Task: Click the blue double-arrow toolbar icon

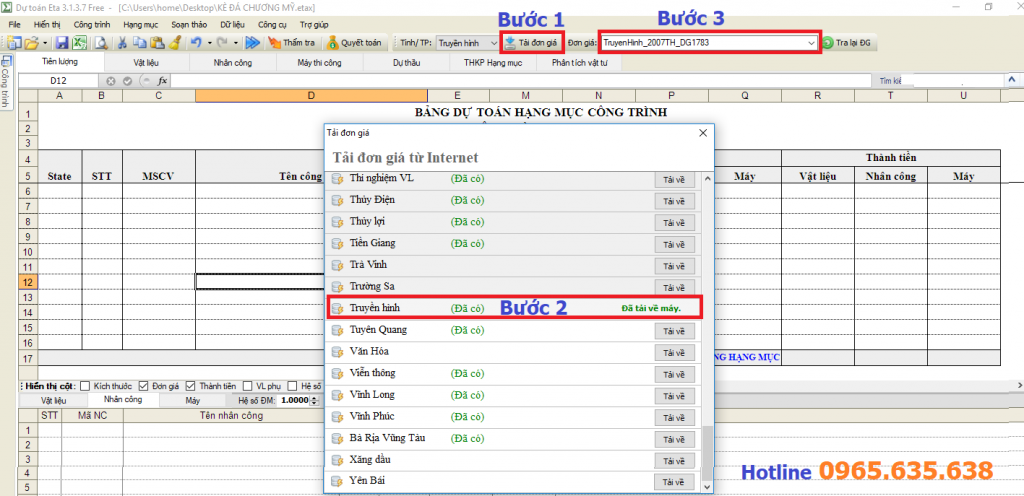Action: tap(252, 43)
